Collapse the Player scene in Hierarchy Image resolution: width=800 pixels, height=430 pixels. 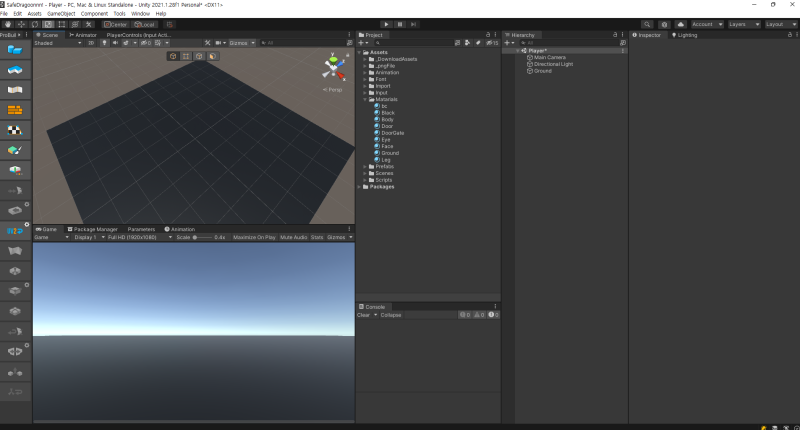(517, 50)
